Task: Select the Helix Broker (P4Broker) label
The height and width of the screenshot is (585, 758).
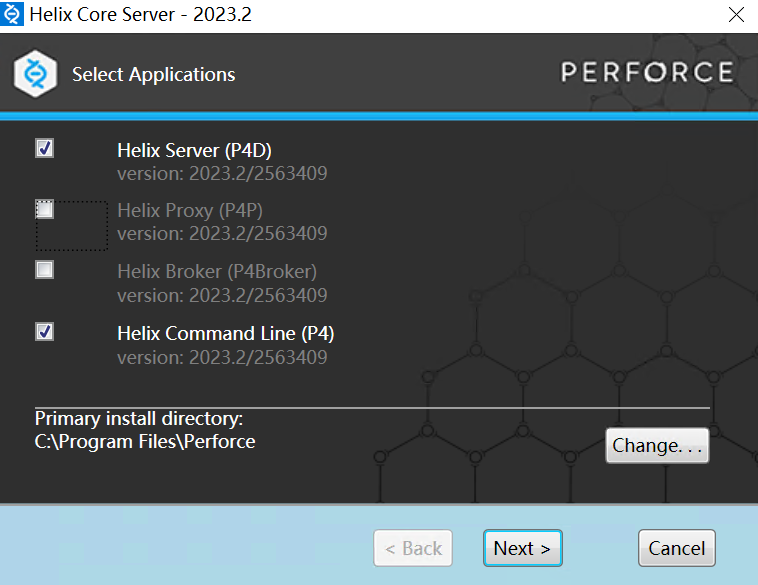Action: point(217,271)
